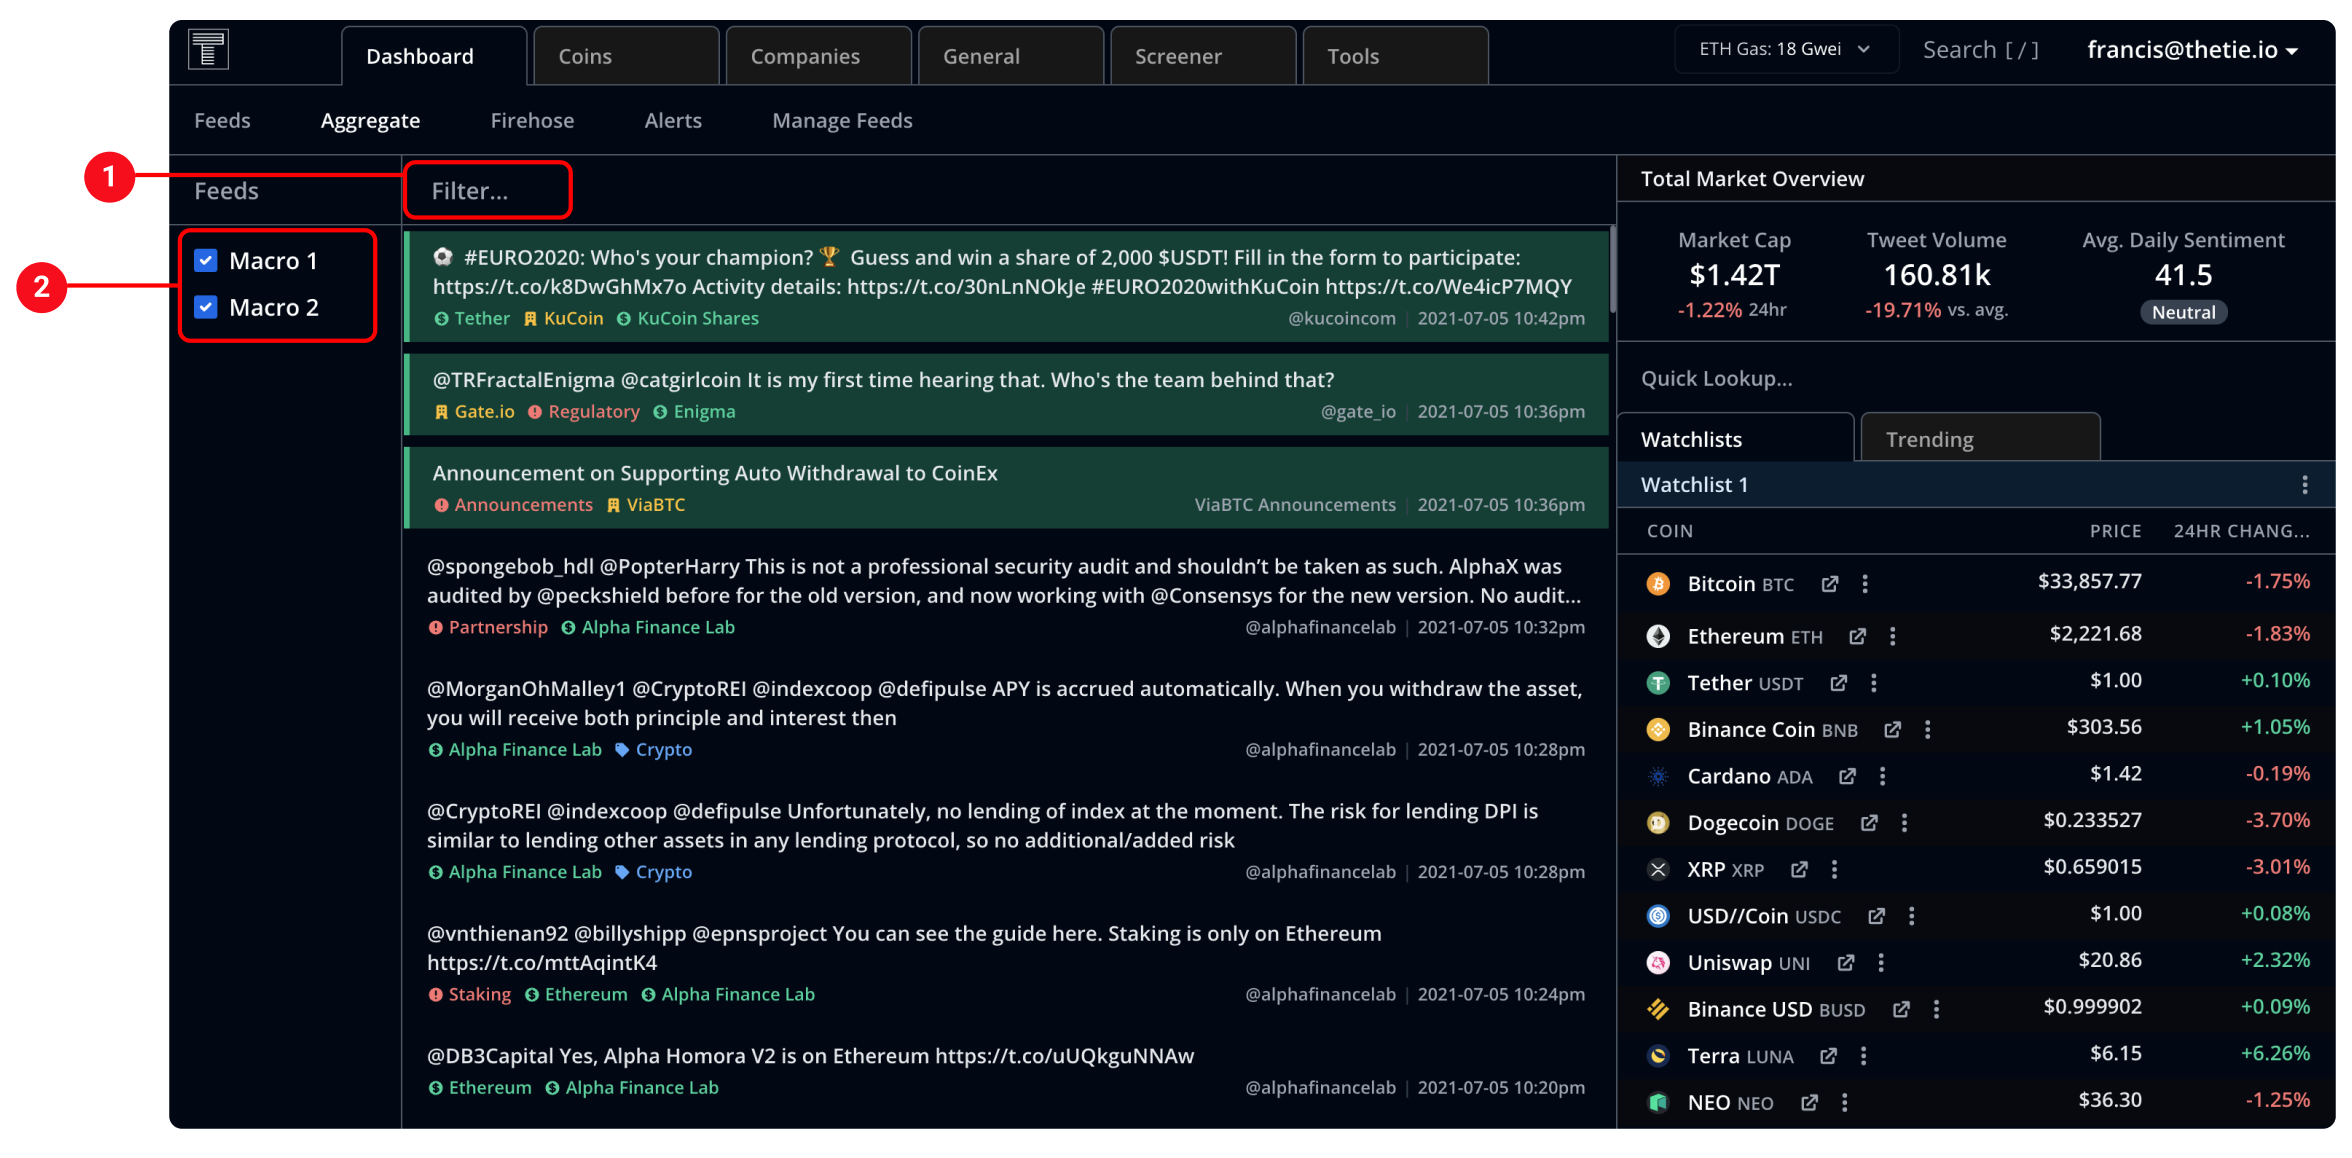Click the Binance Coin logo
This screenshot has height=1158, width=2352.
point(1658,730)
